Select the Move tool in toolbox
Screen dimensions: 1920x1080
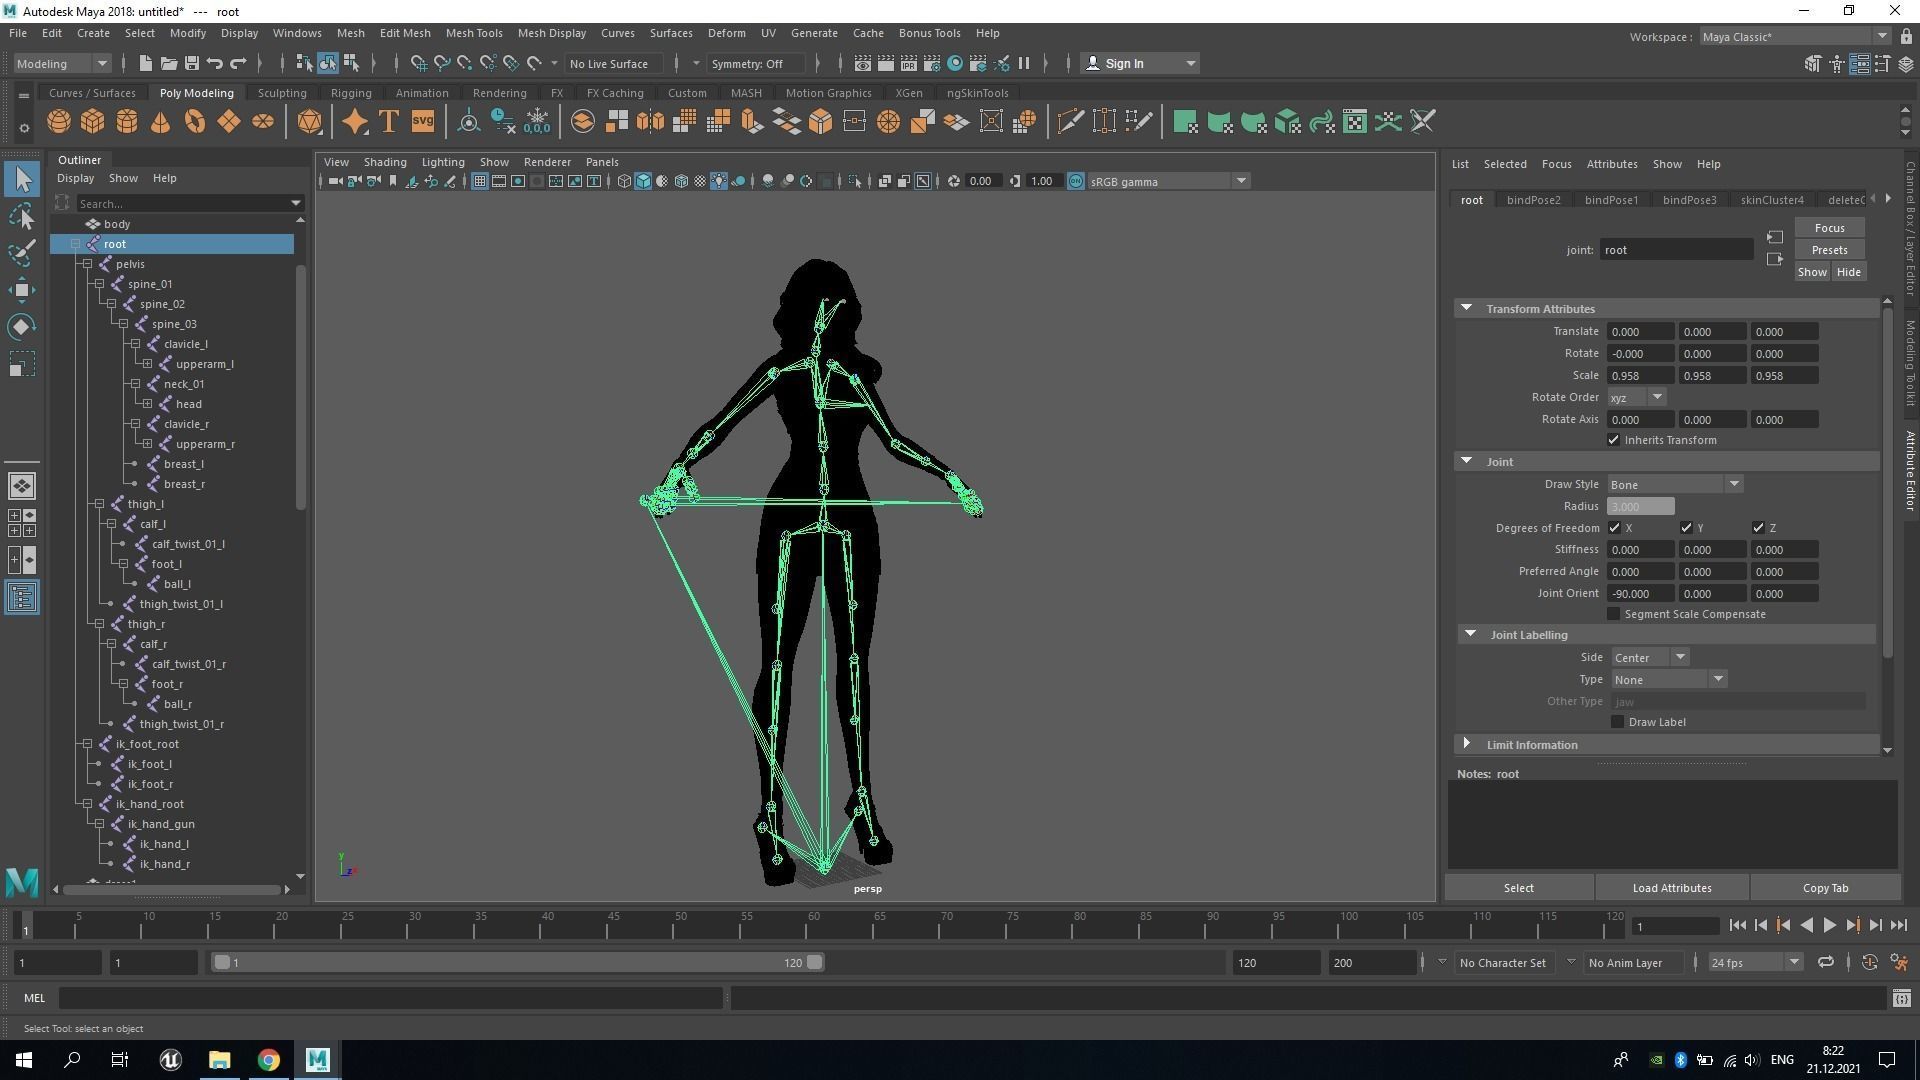[x=22, y=290]
